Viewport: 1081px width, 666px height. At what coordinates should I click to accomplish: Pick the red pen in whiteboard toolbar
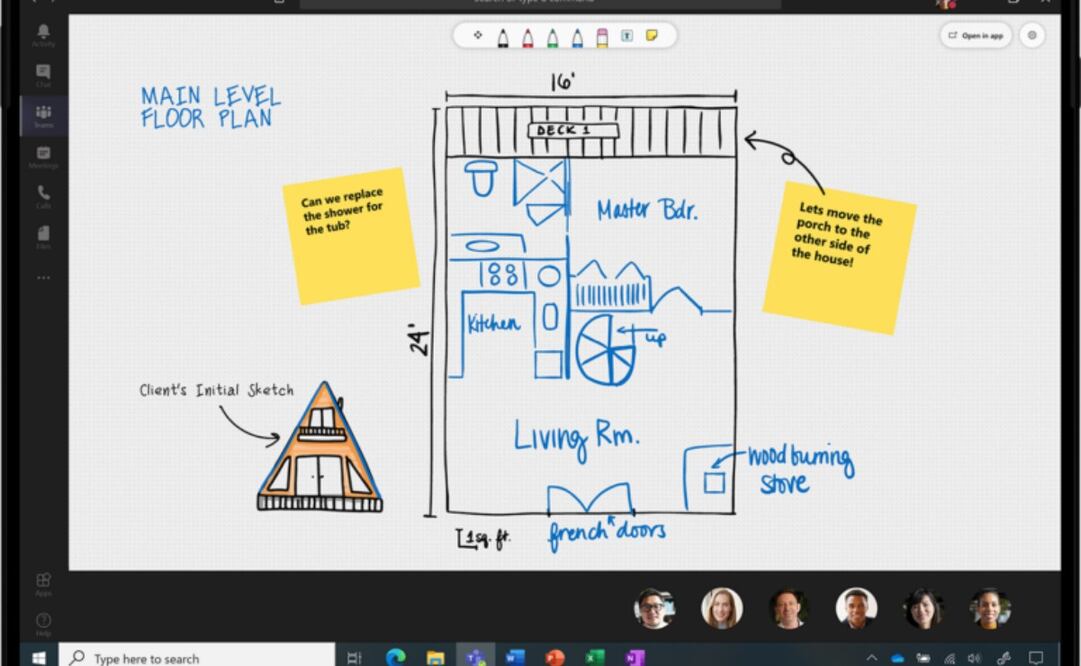click(528, 37)
